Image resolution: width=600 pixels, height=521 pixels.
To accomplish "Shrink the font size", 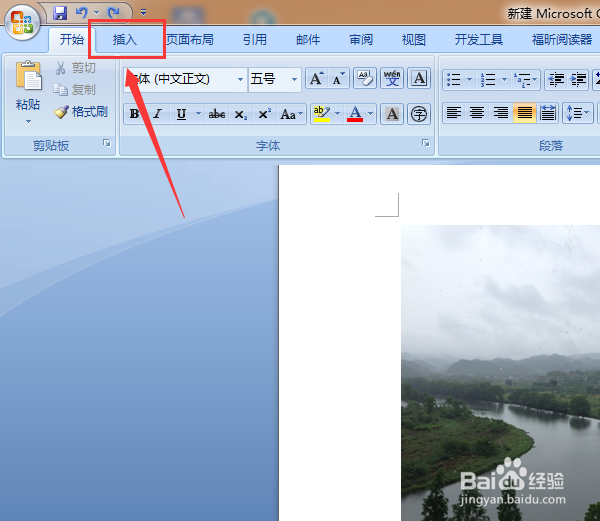I will [338, 78].
